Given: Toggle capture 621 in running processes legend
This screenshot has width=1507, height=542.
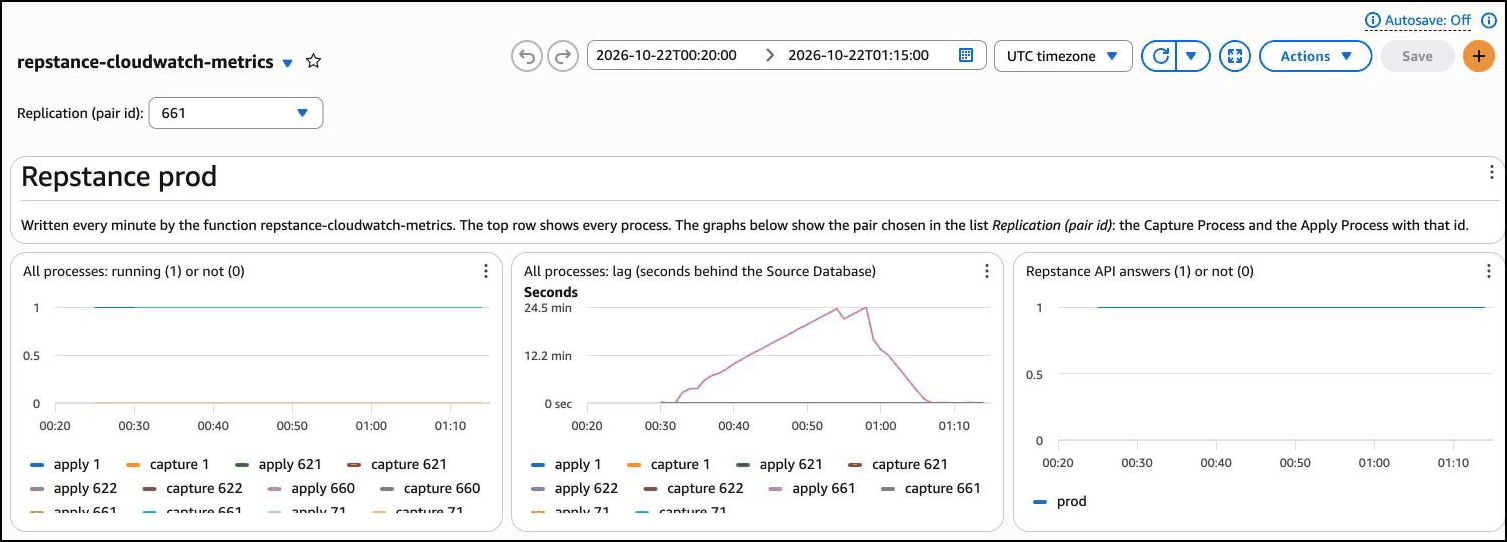Looking at the screenshot, I should [x=396, y=464].
